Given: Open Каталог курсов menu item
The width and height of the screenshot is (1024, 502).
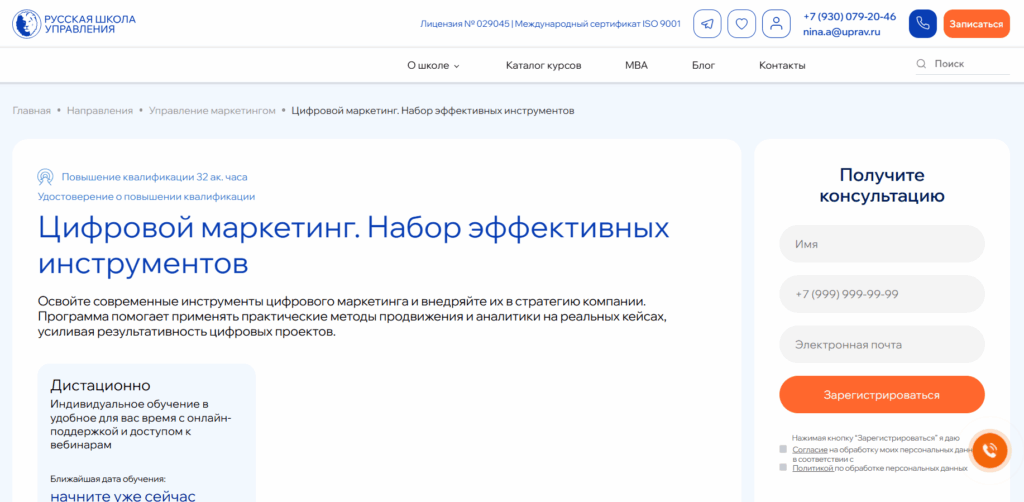Looking at the screenshot, I should [x=543, y=65].
